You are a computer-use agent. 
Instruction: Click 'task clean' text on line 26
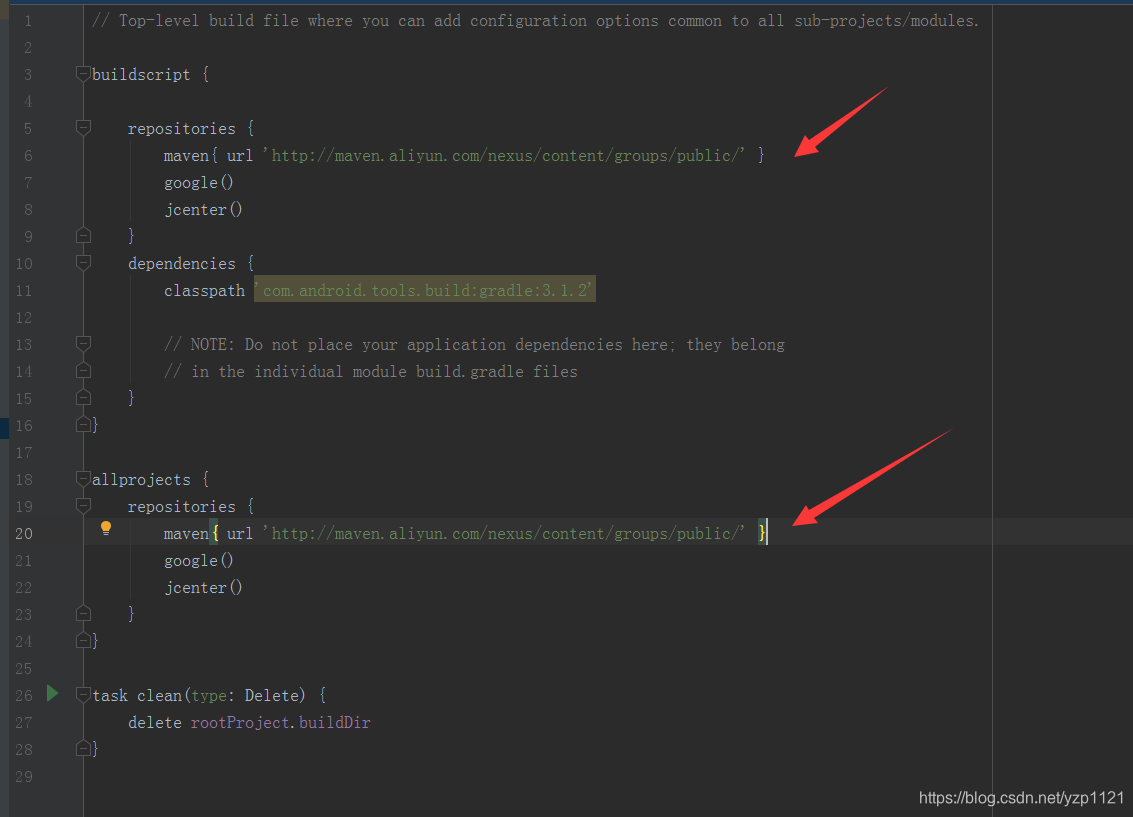coord(137,696)
